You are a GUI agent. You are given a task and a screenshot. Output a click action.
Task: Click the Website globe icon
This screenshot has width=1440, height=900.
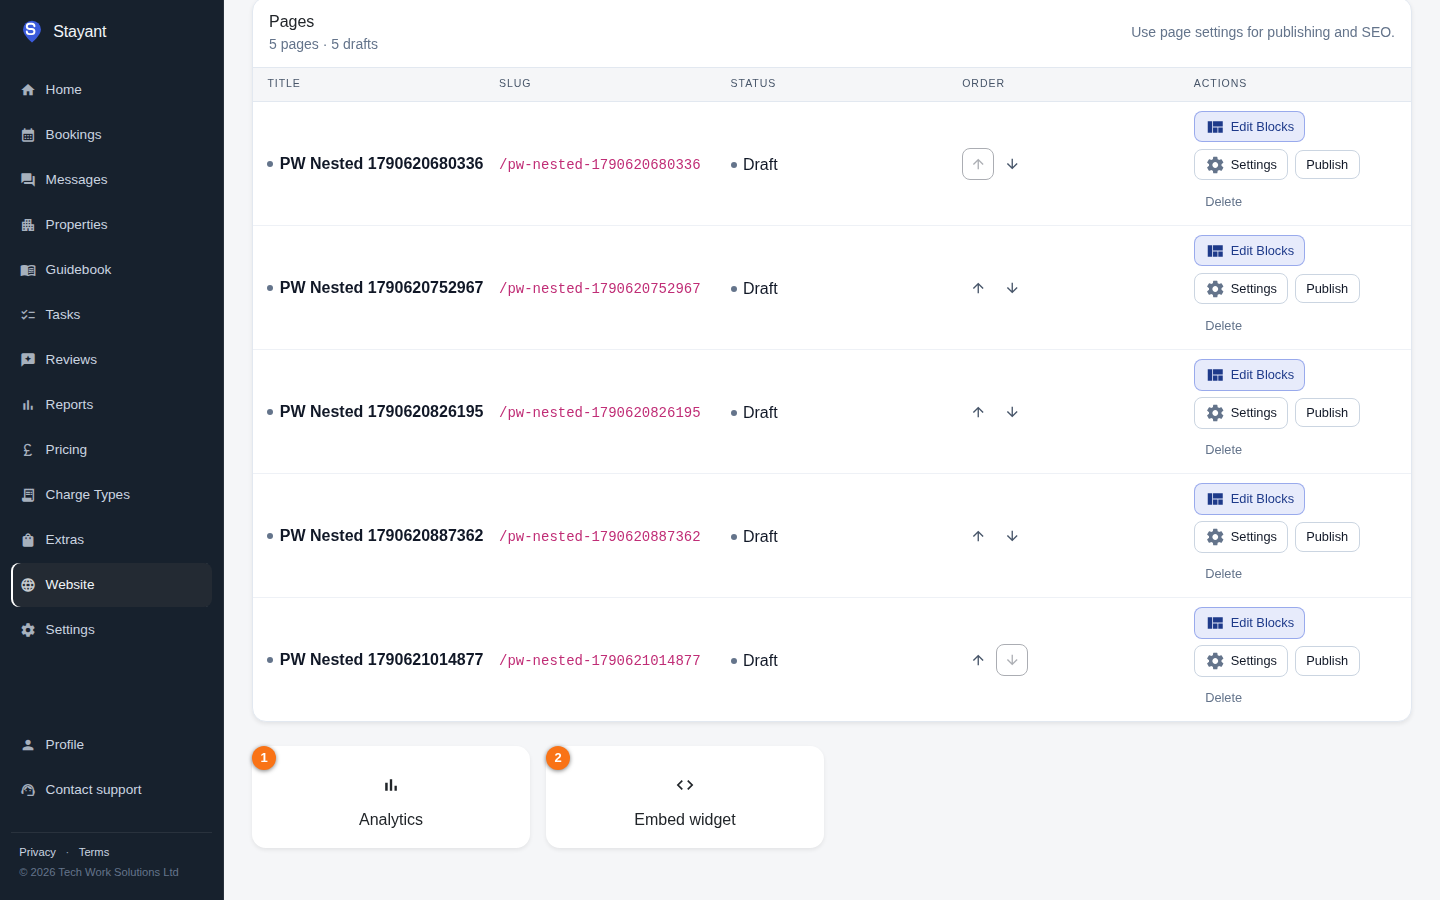28,585
